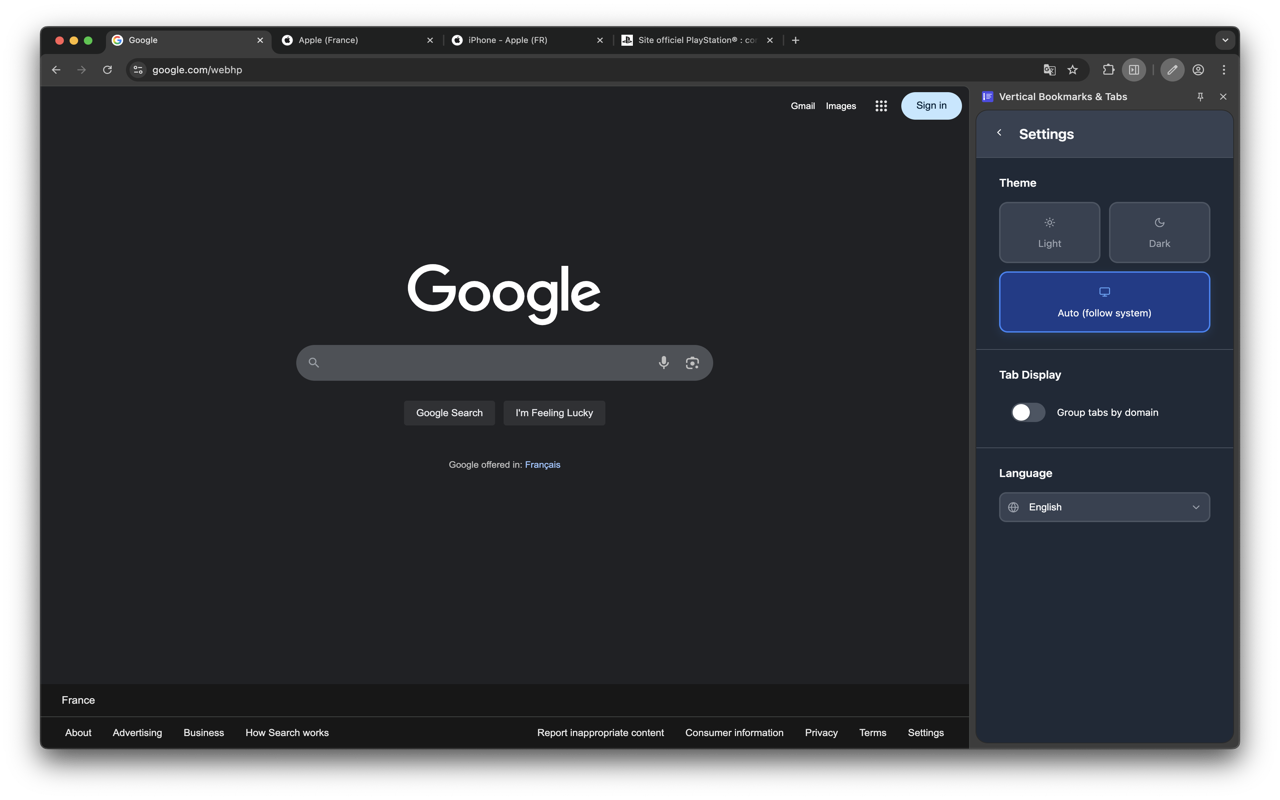
Task: Click the translate page icon
Action: click(1049, 70)
